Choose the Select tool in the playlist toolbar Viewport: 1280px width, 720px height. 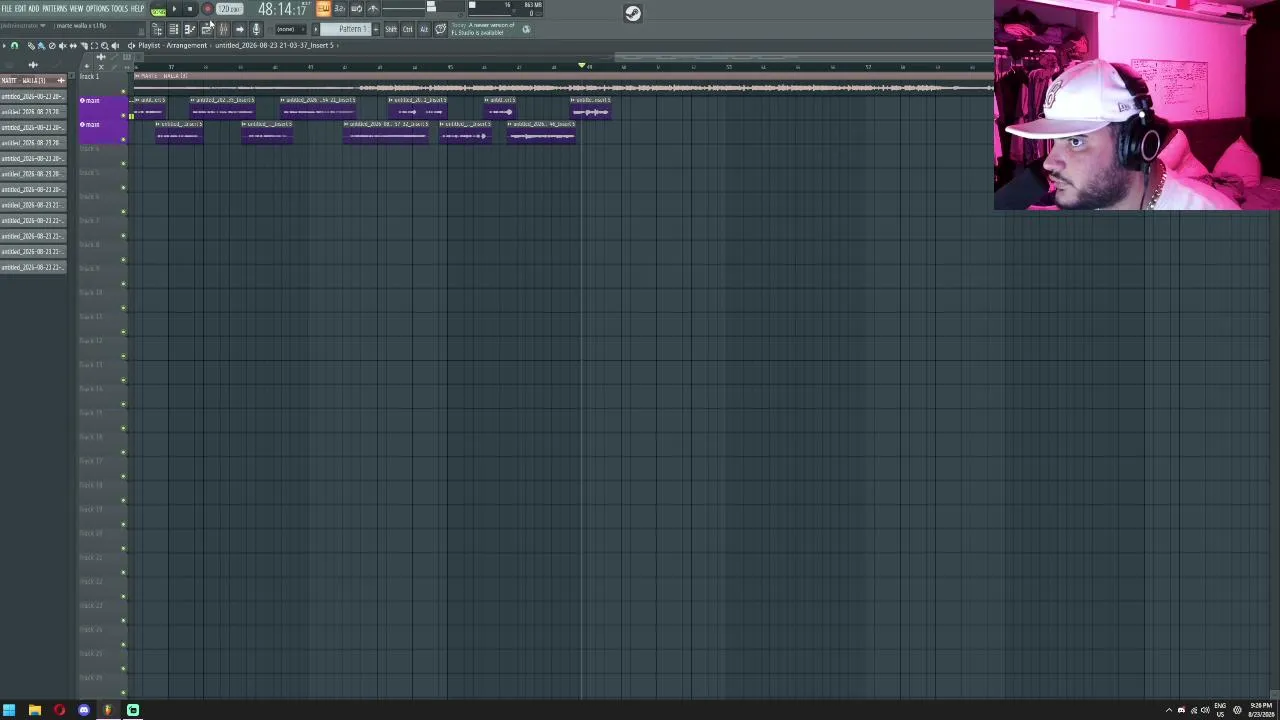click(x=94, y=46)
